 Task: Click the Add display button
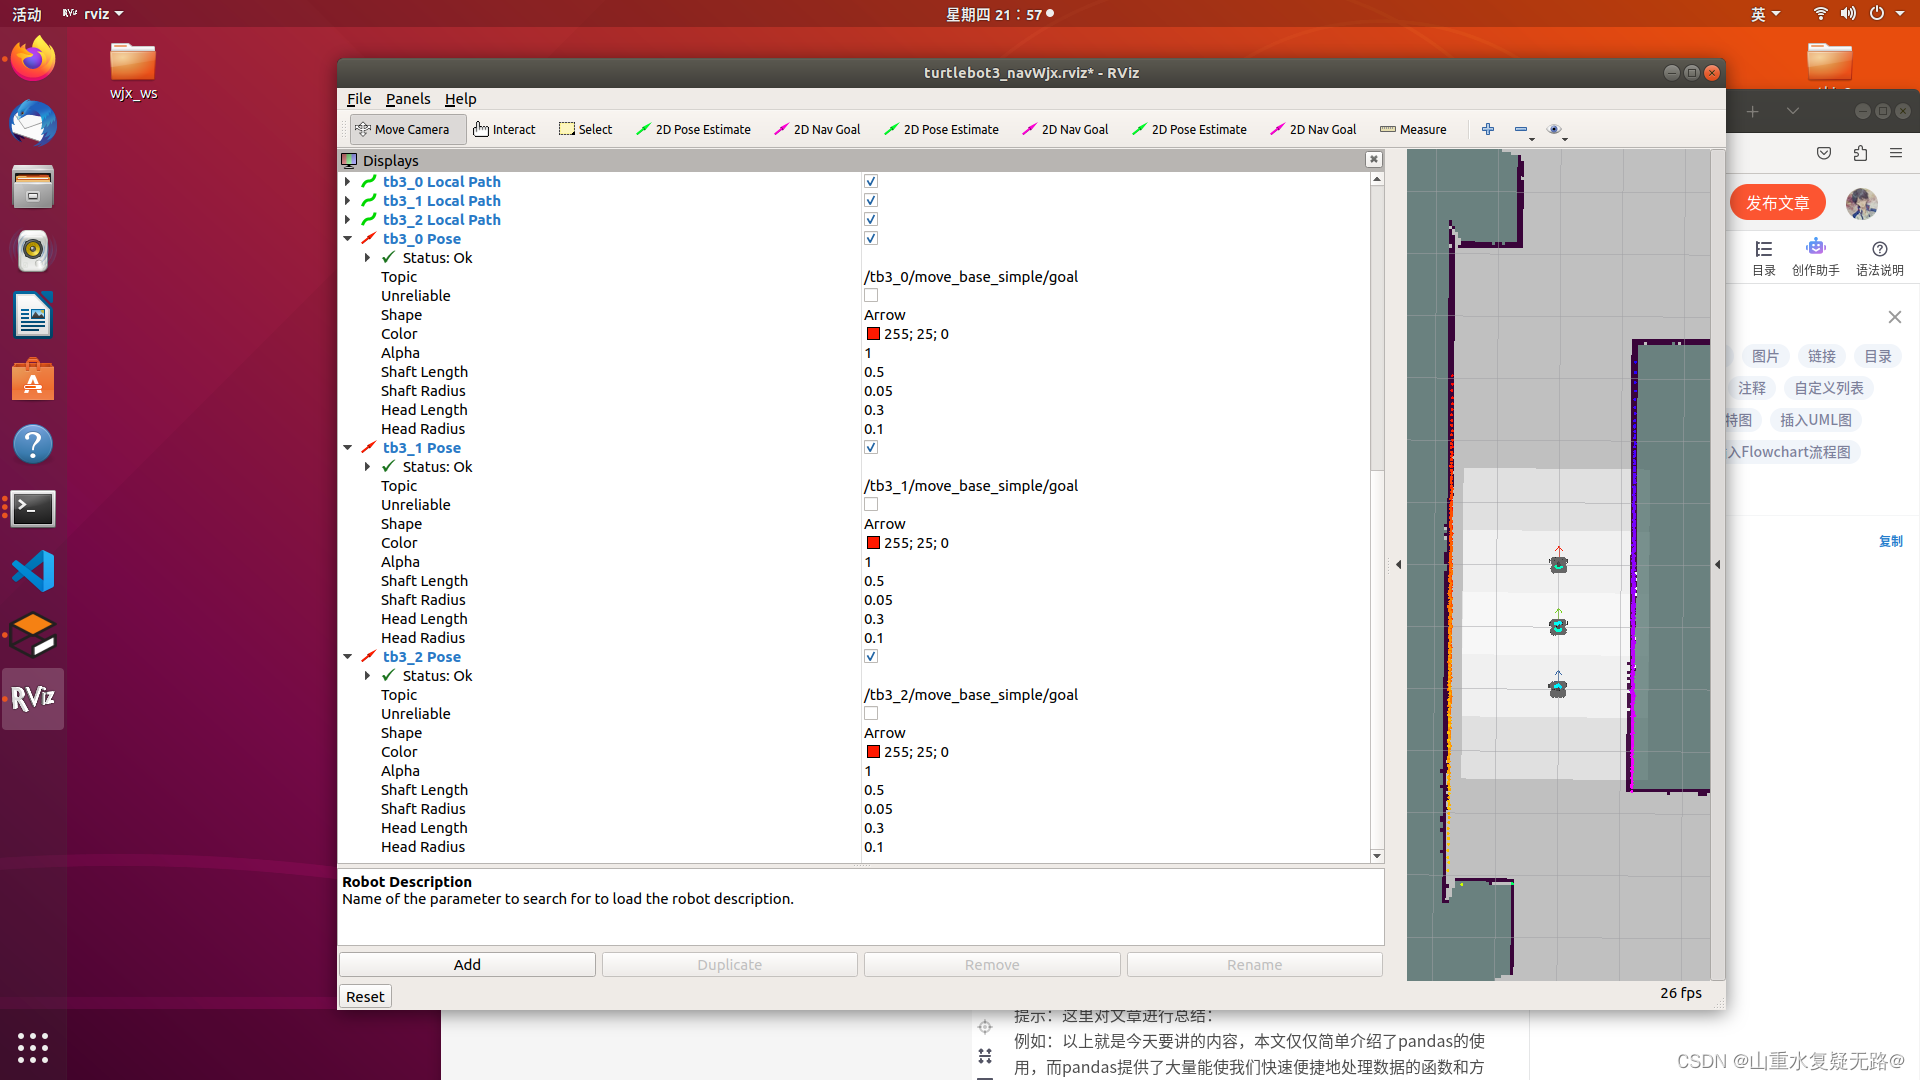[x=467, y=965]
